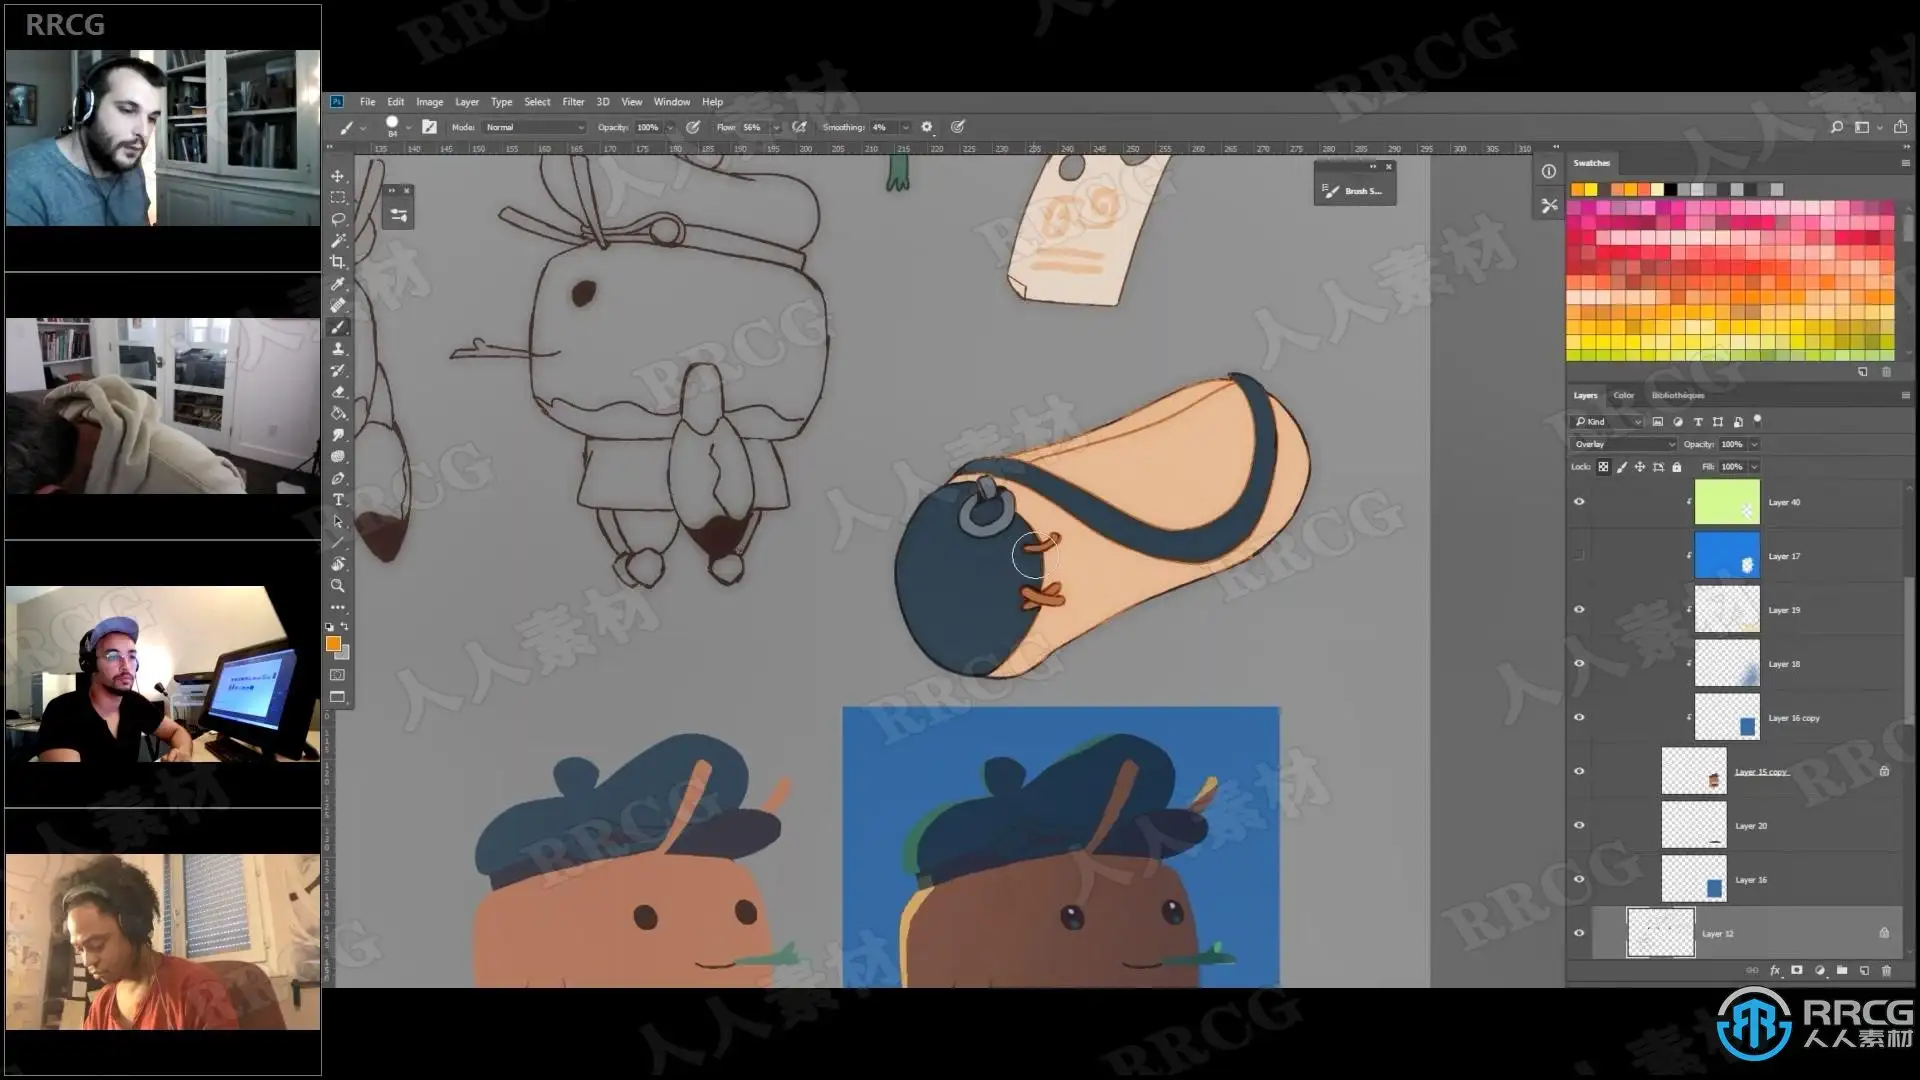Expand the layer Opacity dropdown arrow
The height and width of the screenshot is (1080, 1920).
[1754, 444]
